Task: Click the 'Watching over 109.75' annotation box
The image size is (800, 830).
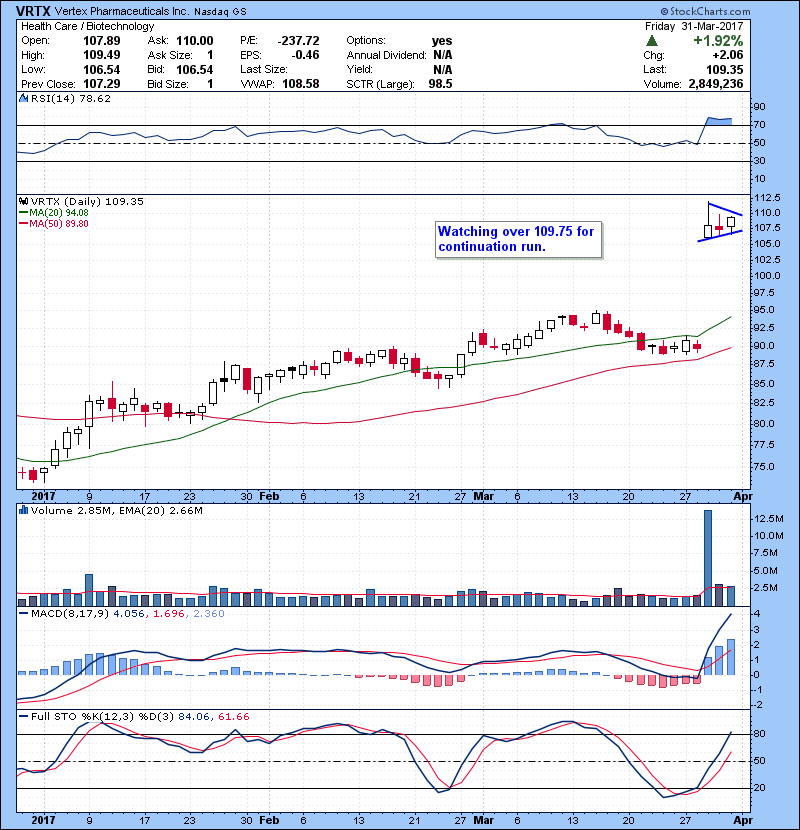Action: click(518, 239)
